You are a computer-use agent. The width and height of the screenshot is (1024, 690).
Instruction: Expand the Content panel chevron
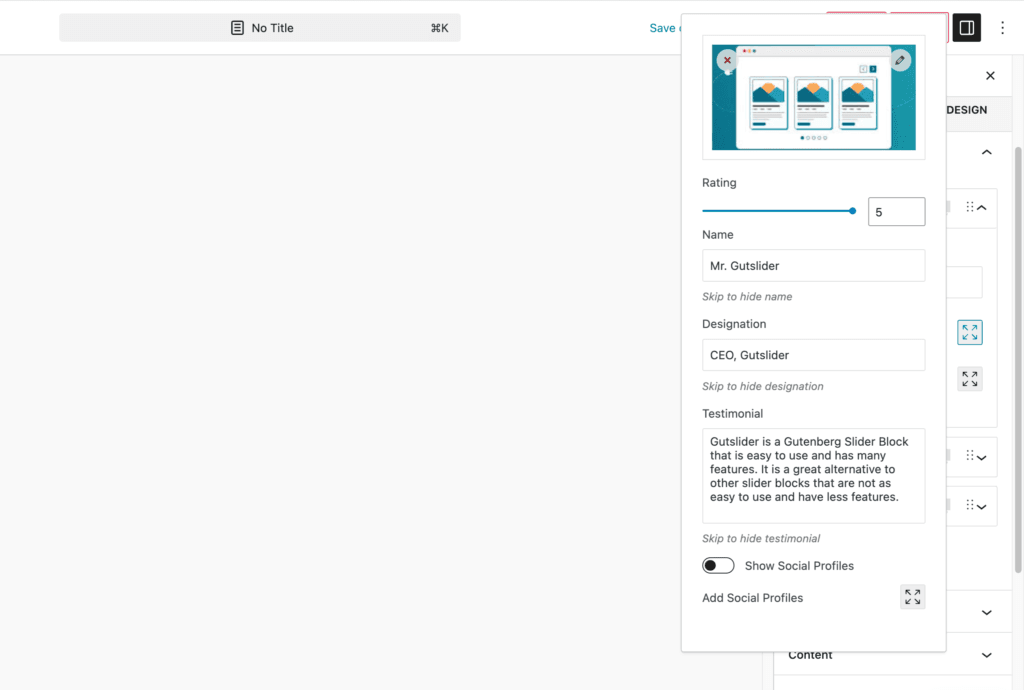tap(986, 655)
